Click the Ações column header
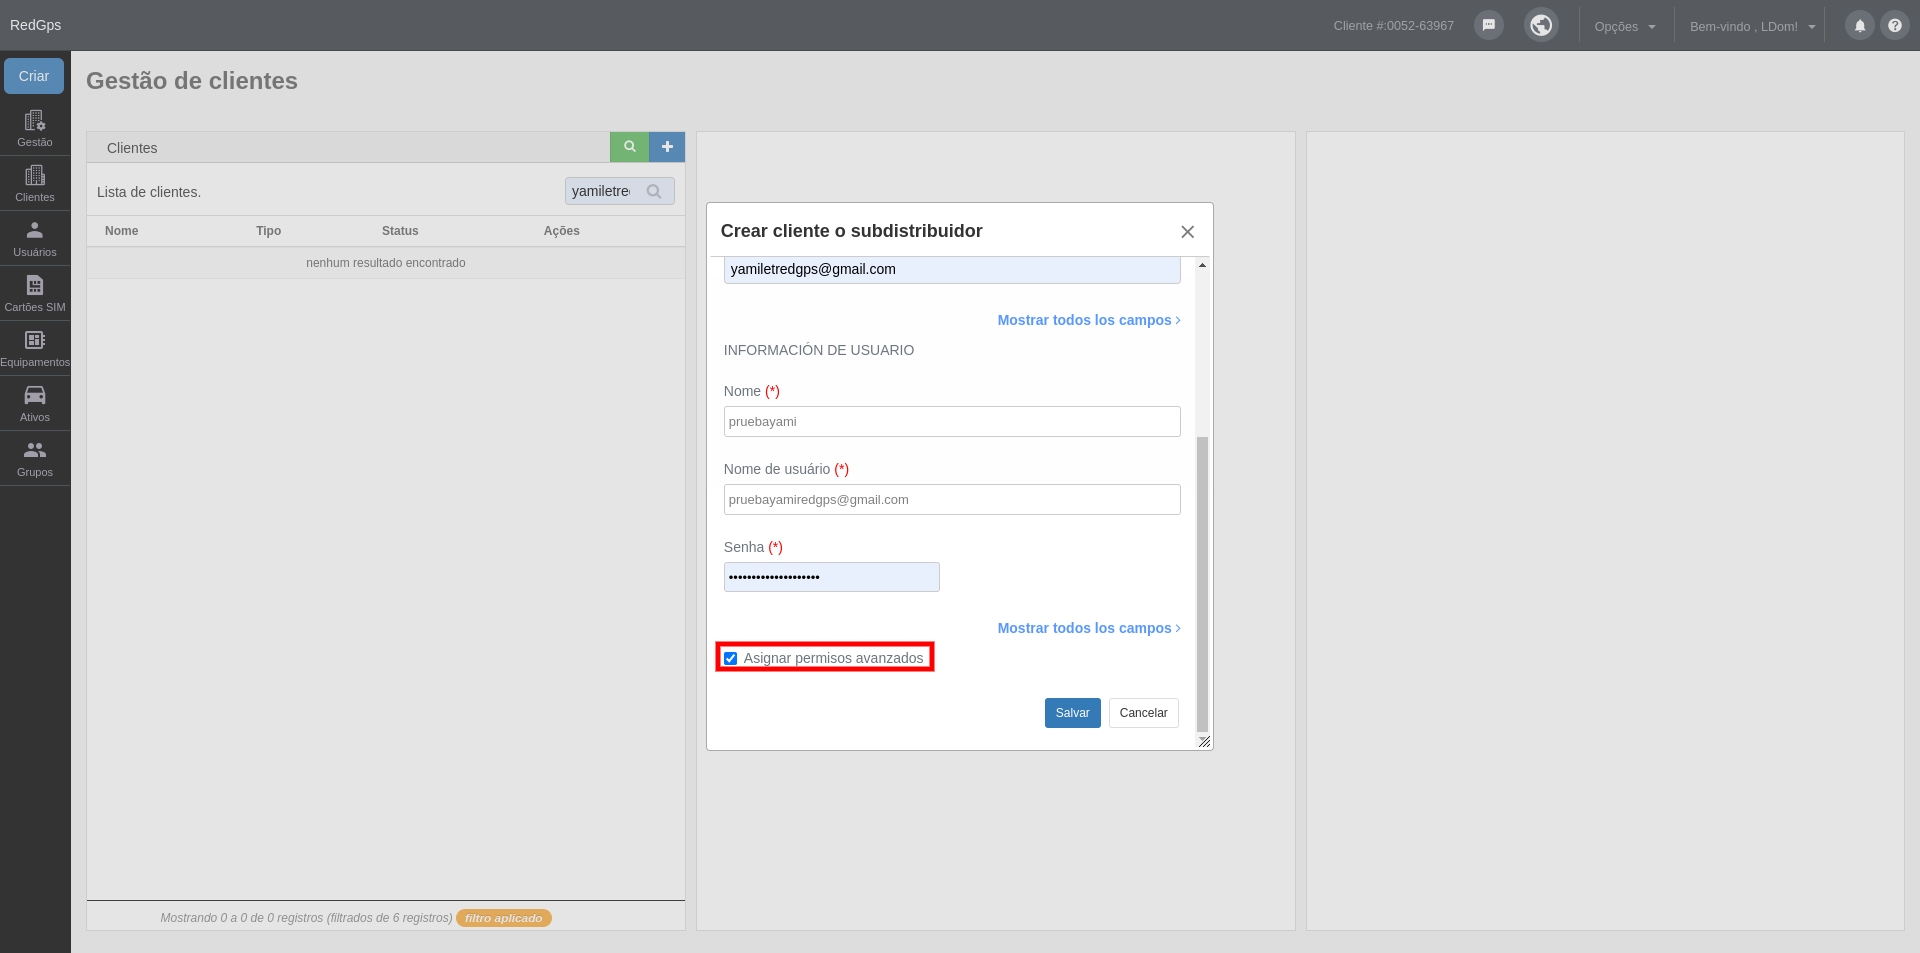 point(561,231)
